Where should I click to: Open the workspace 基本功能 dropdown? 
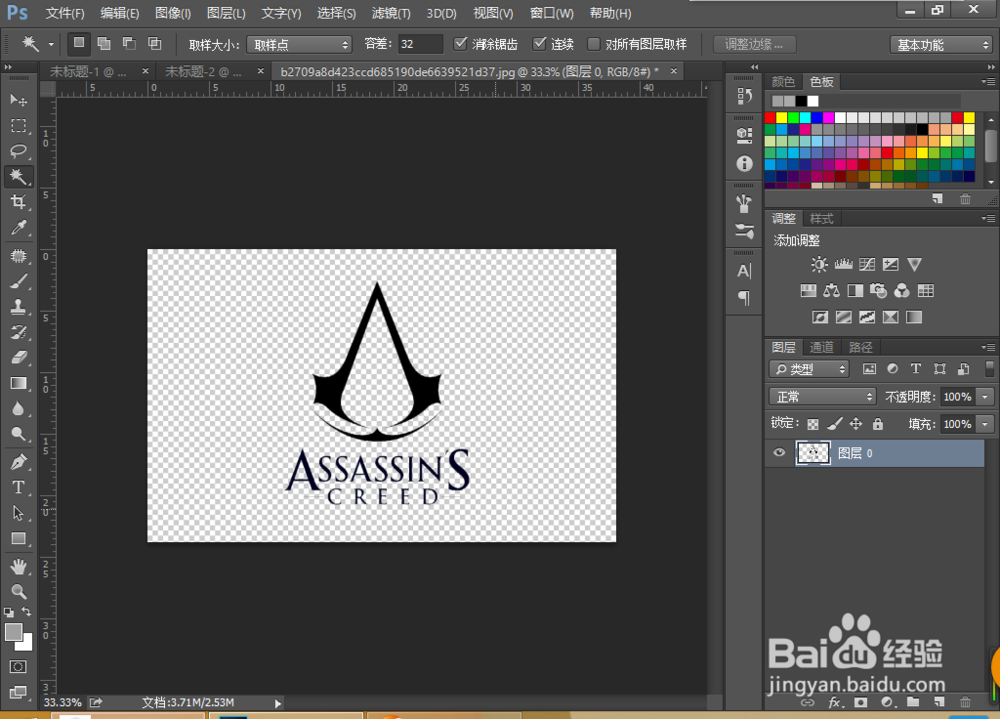click(x=941, y=45)
